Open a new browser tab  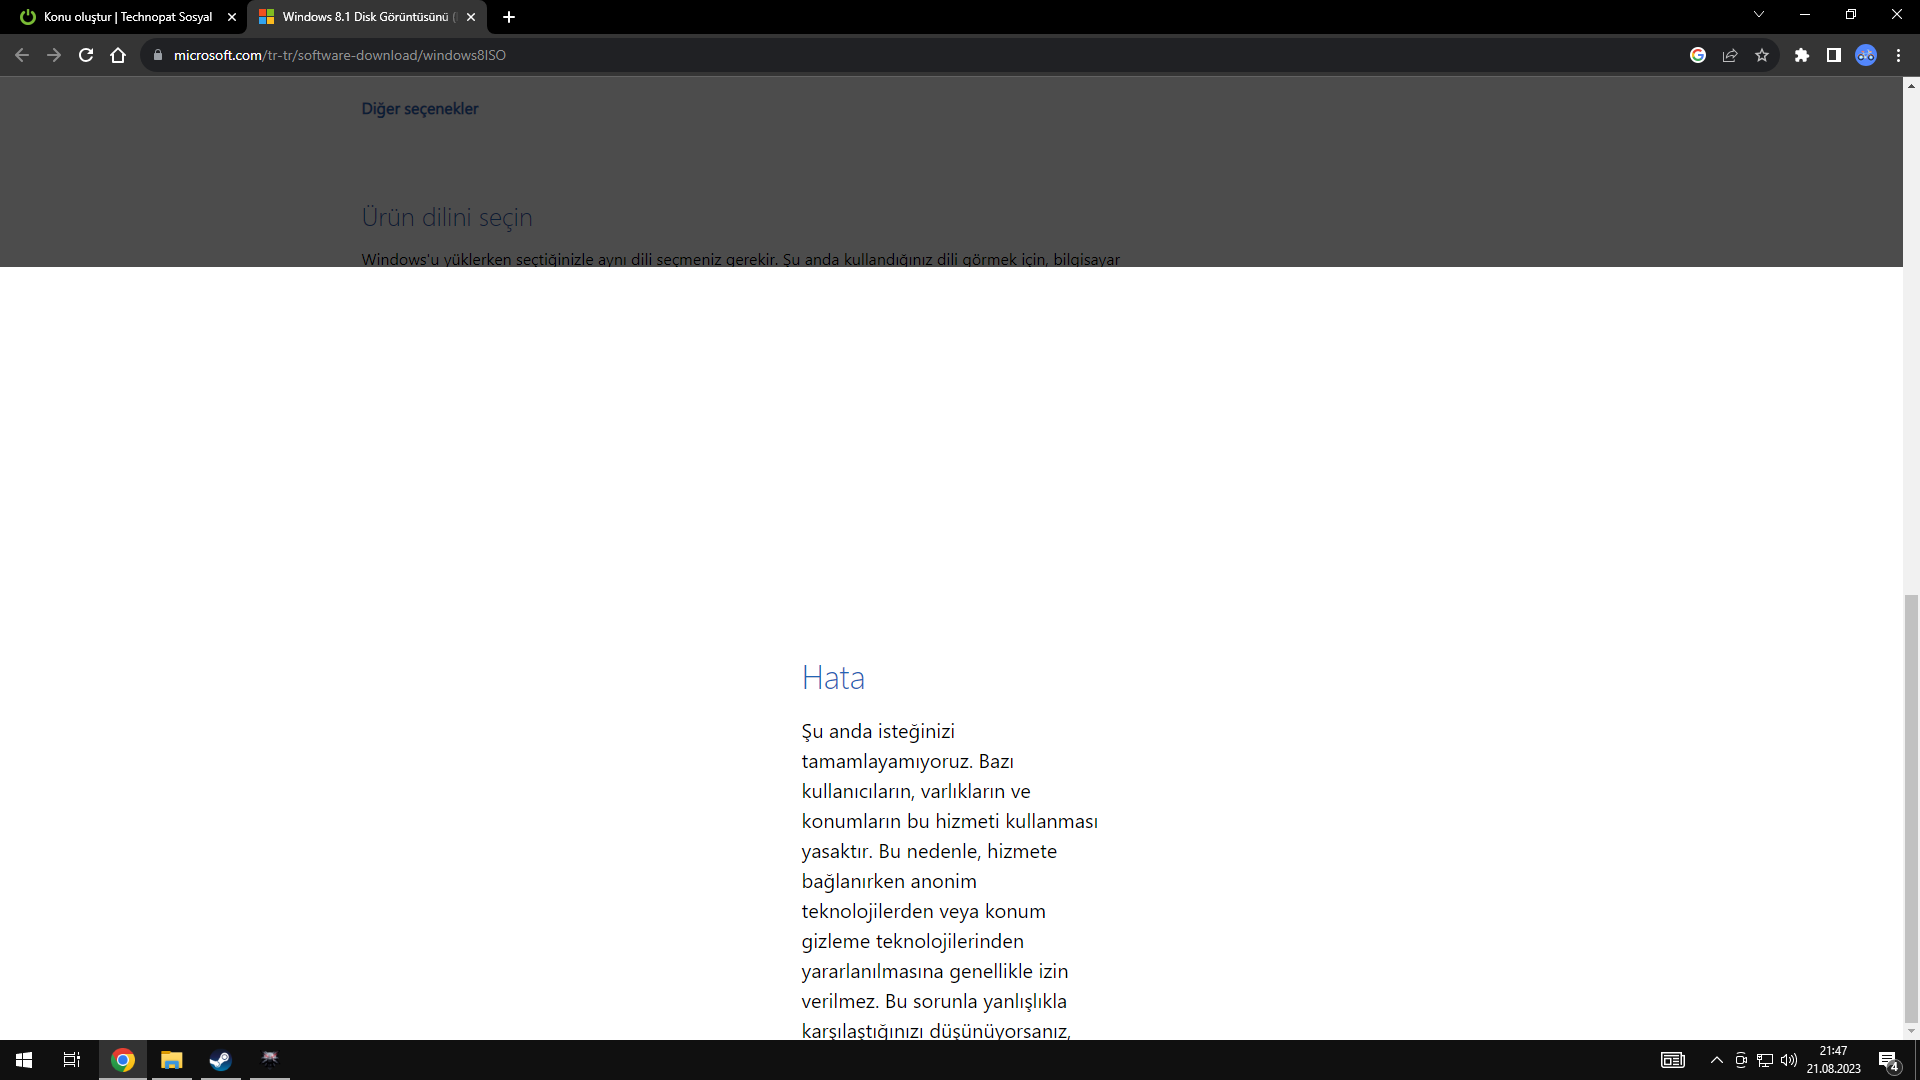click(509, 17)
